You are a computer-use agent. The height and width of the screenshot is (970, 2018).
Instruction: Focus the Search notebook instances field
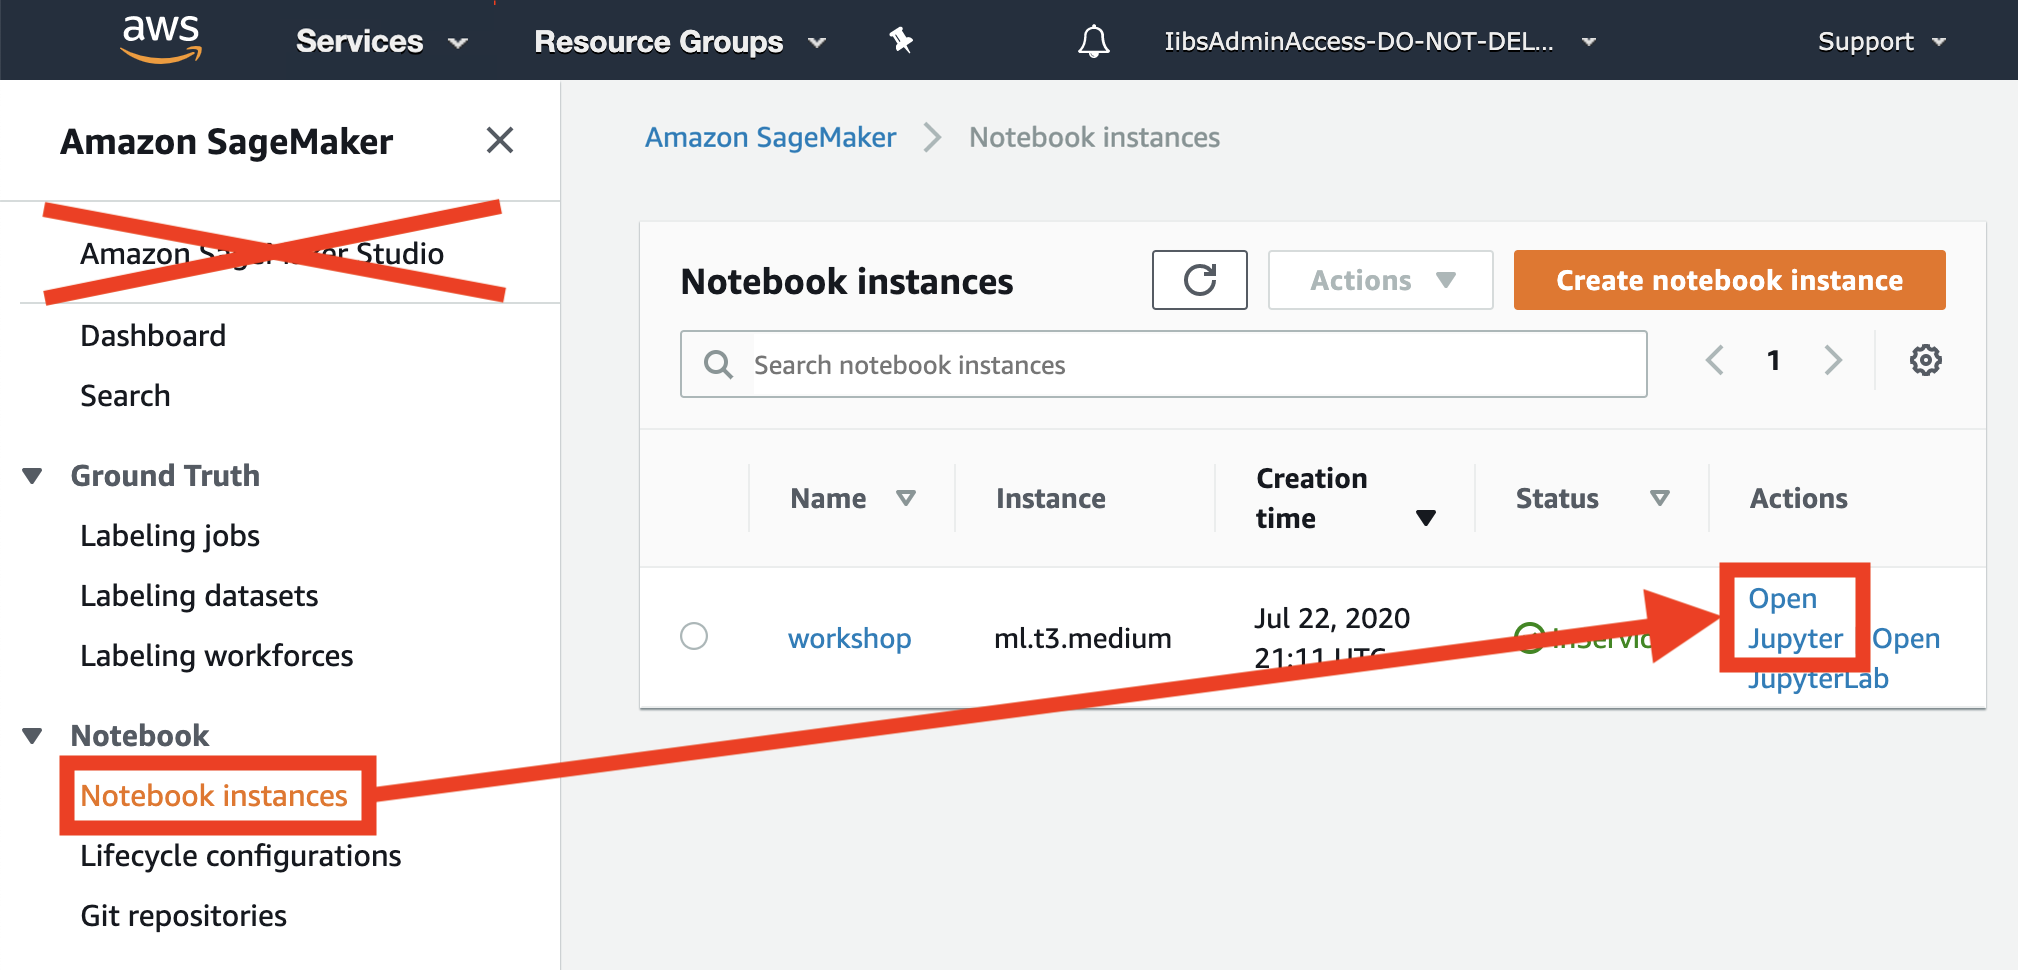pos(1163,364)
